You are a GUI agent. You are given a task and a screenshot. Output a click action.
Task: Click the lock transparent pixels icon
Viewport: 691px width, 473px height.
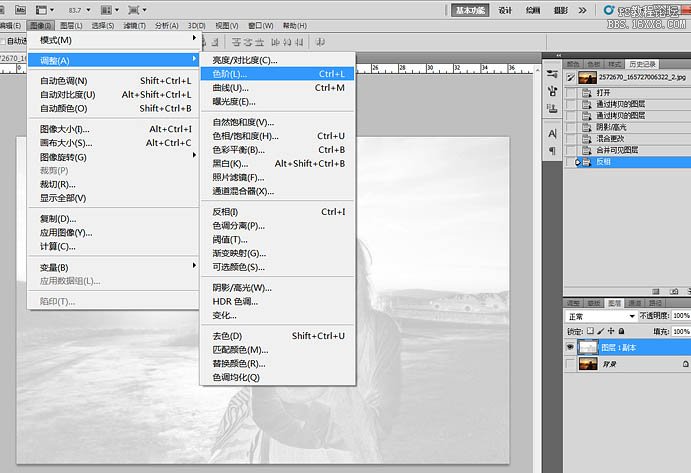[x=590, y=331]
